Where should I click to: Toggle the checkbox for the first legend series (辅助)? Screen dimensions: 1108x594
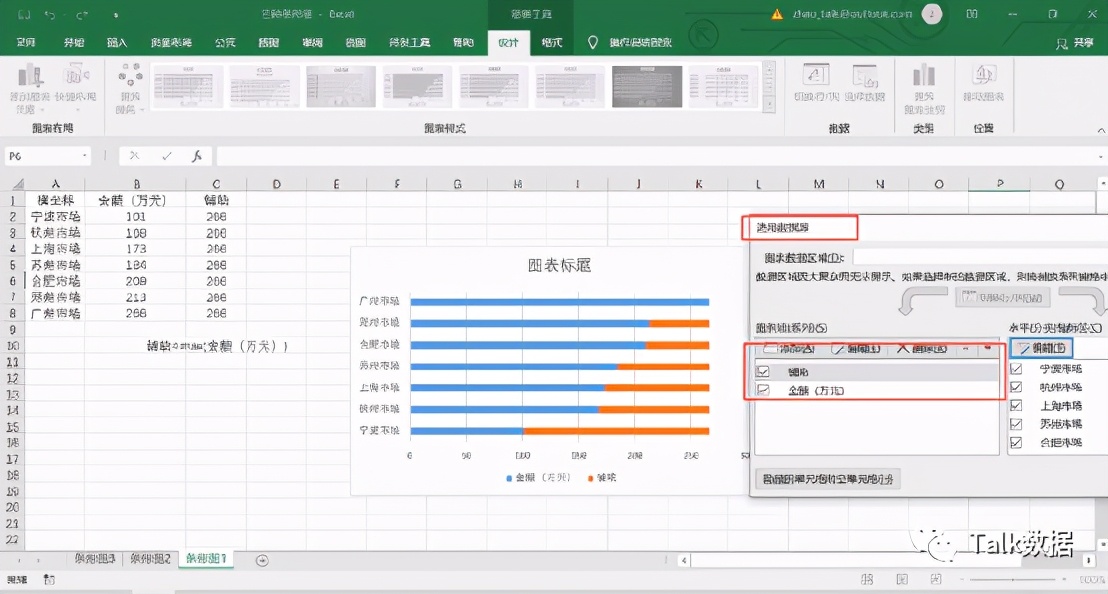[763, 372]
